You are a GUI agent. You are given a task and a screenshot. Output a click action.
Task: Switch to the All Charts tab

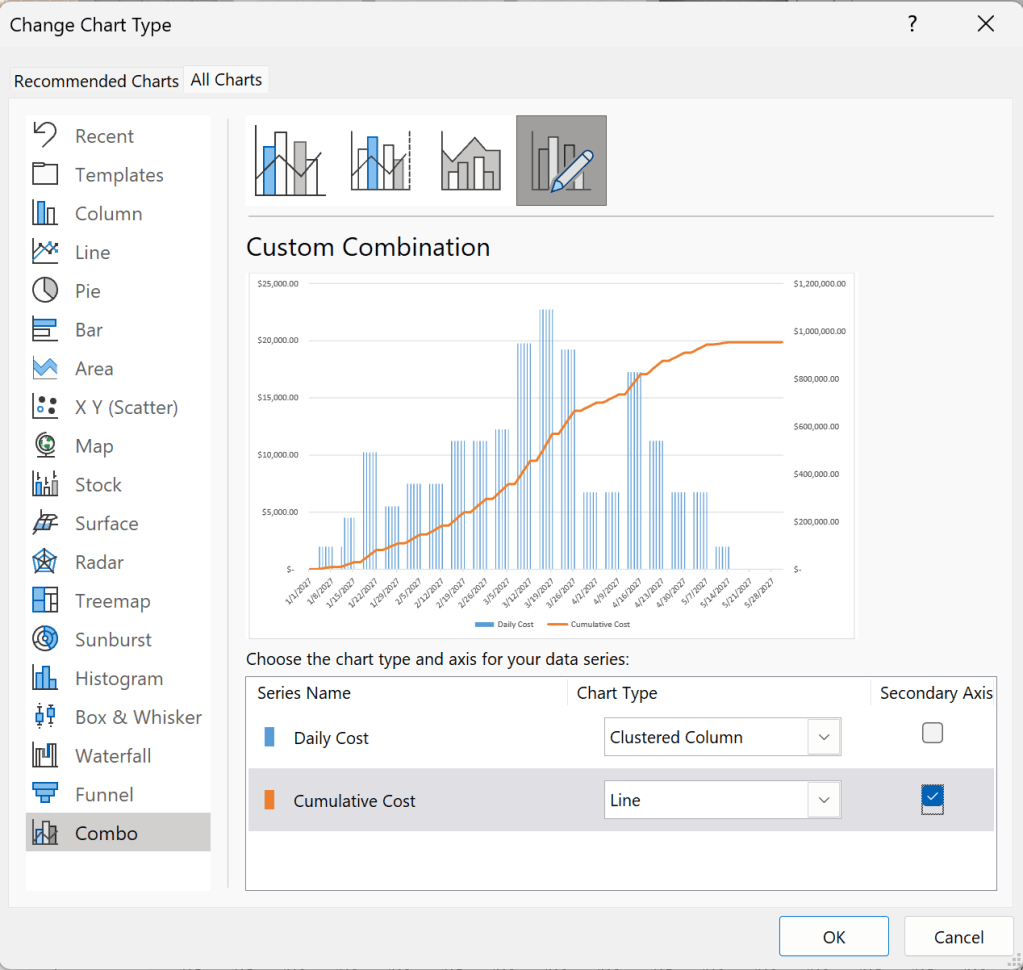click(x=226, y=80)
